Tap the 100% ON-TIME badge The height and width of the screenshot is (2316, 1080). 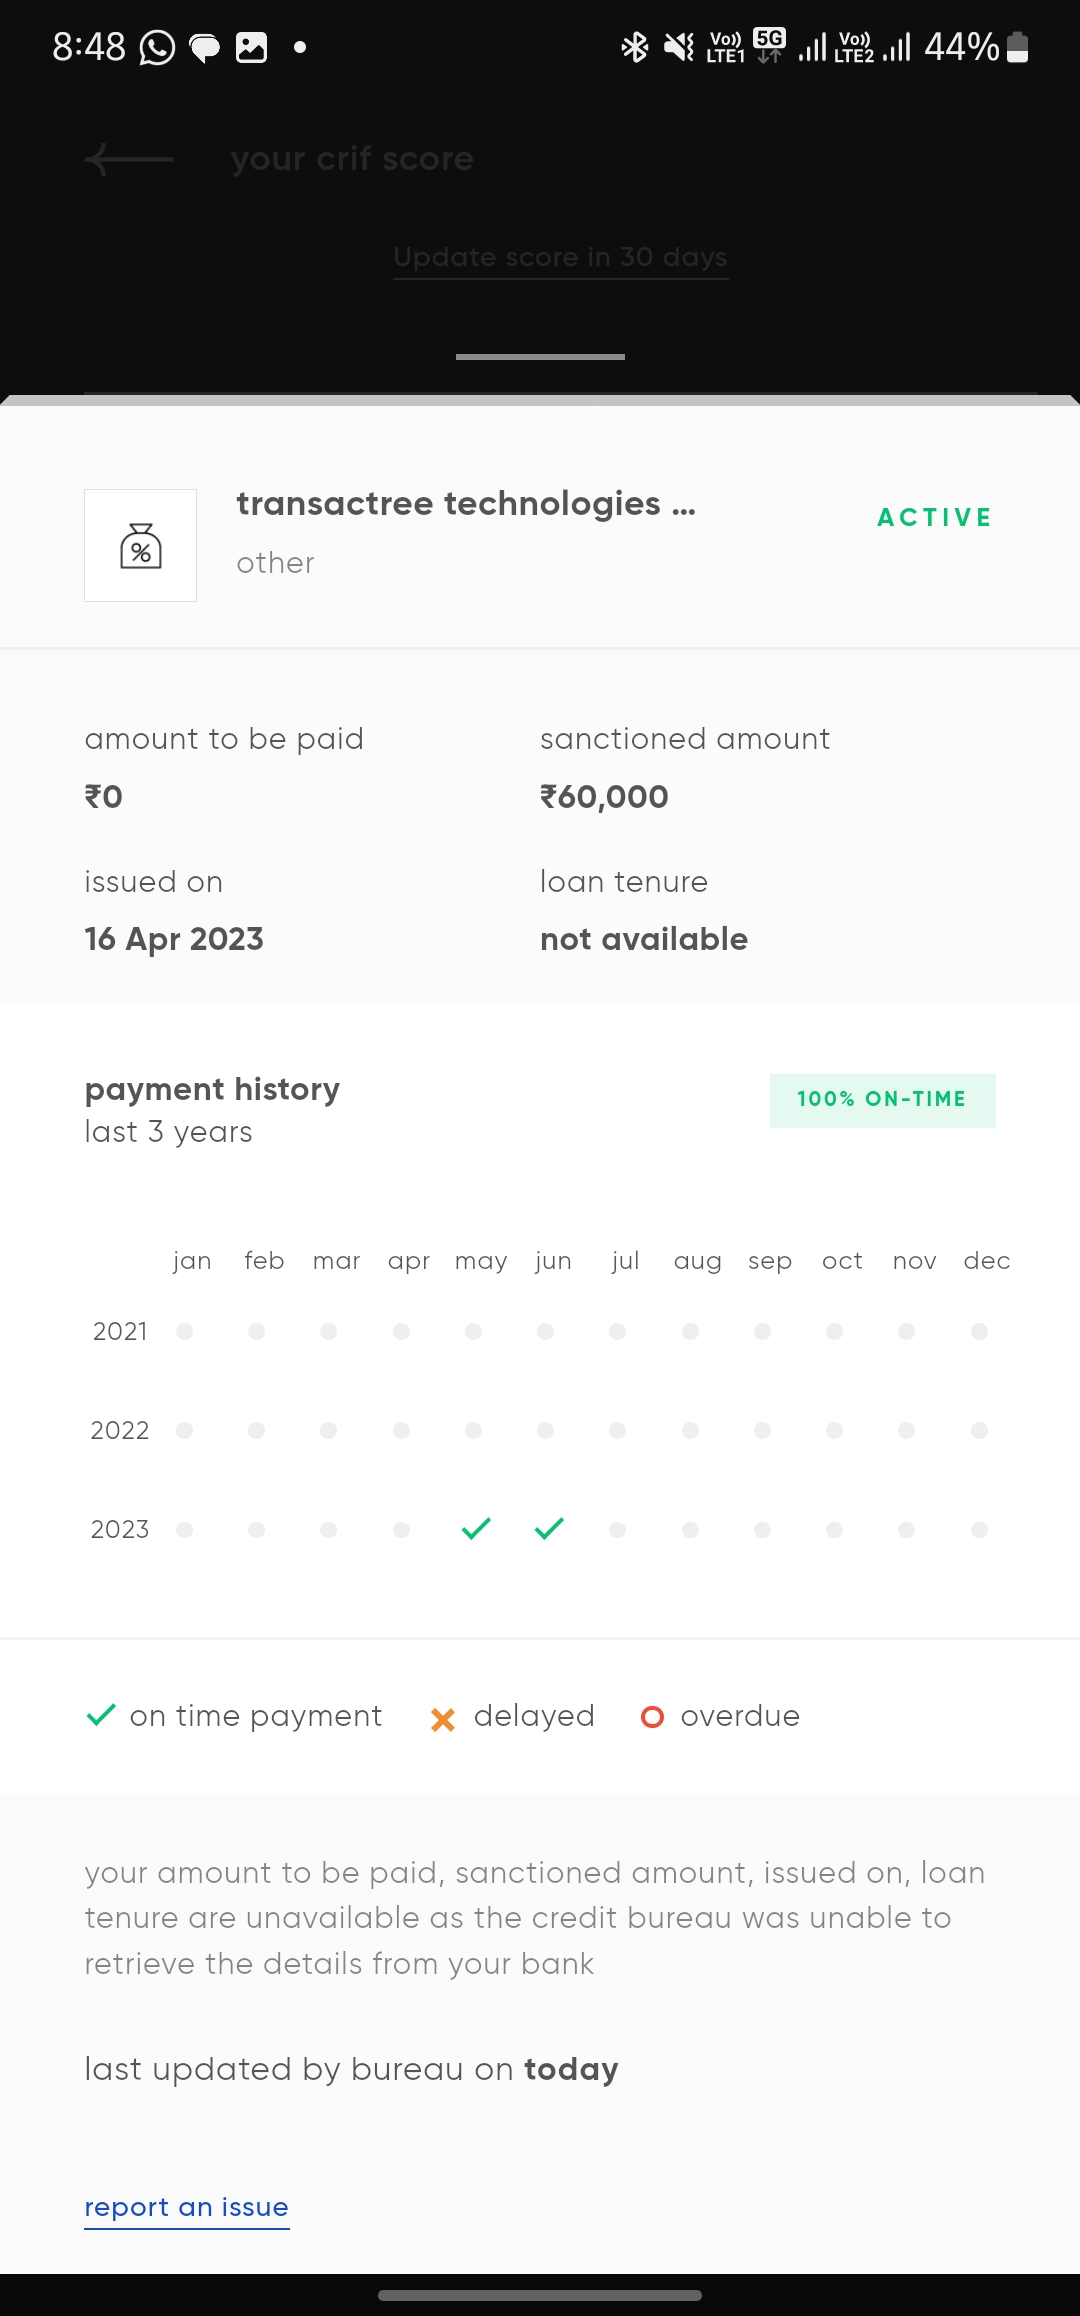click(x=882, y=1100)
